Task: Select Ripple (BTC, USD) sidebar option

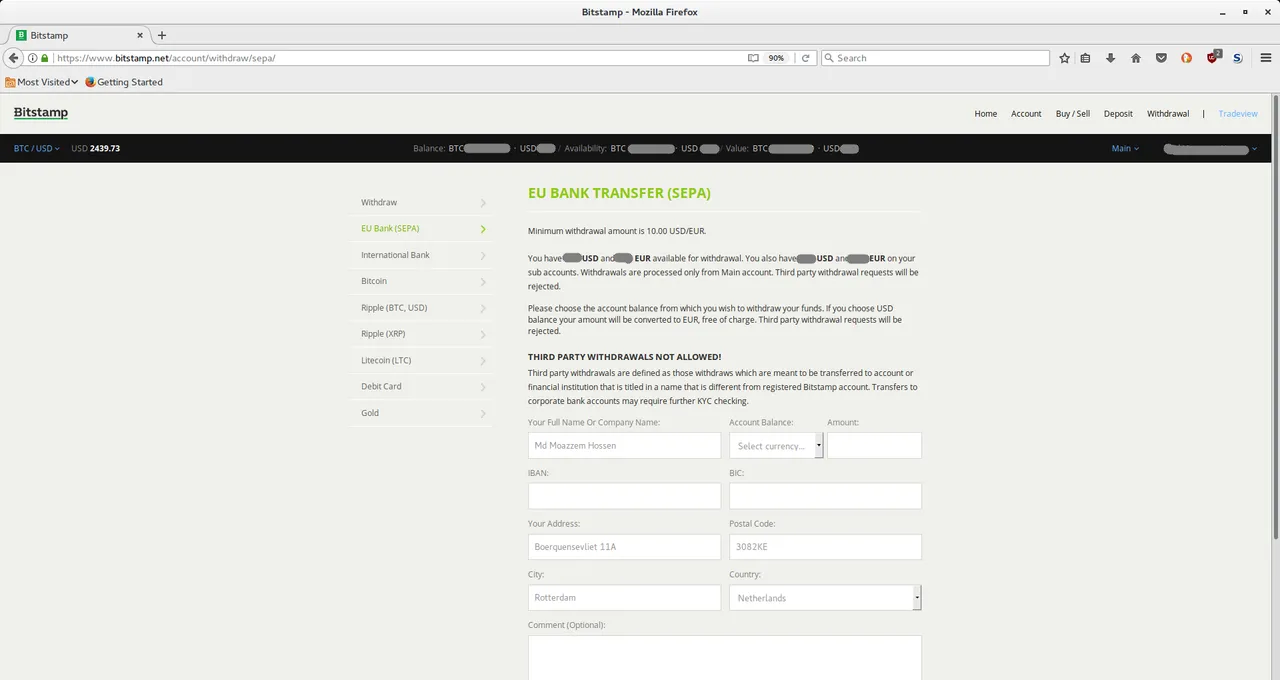Action: (421, 308)
